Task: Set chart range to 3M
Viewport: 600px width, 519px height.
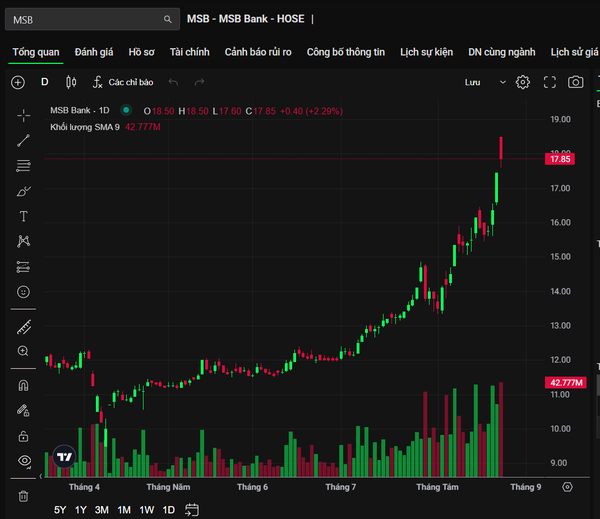Action: tap(102, 510)
